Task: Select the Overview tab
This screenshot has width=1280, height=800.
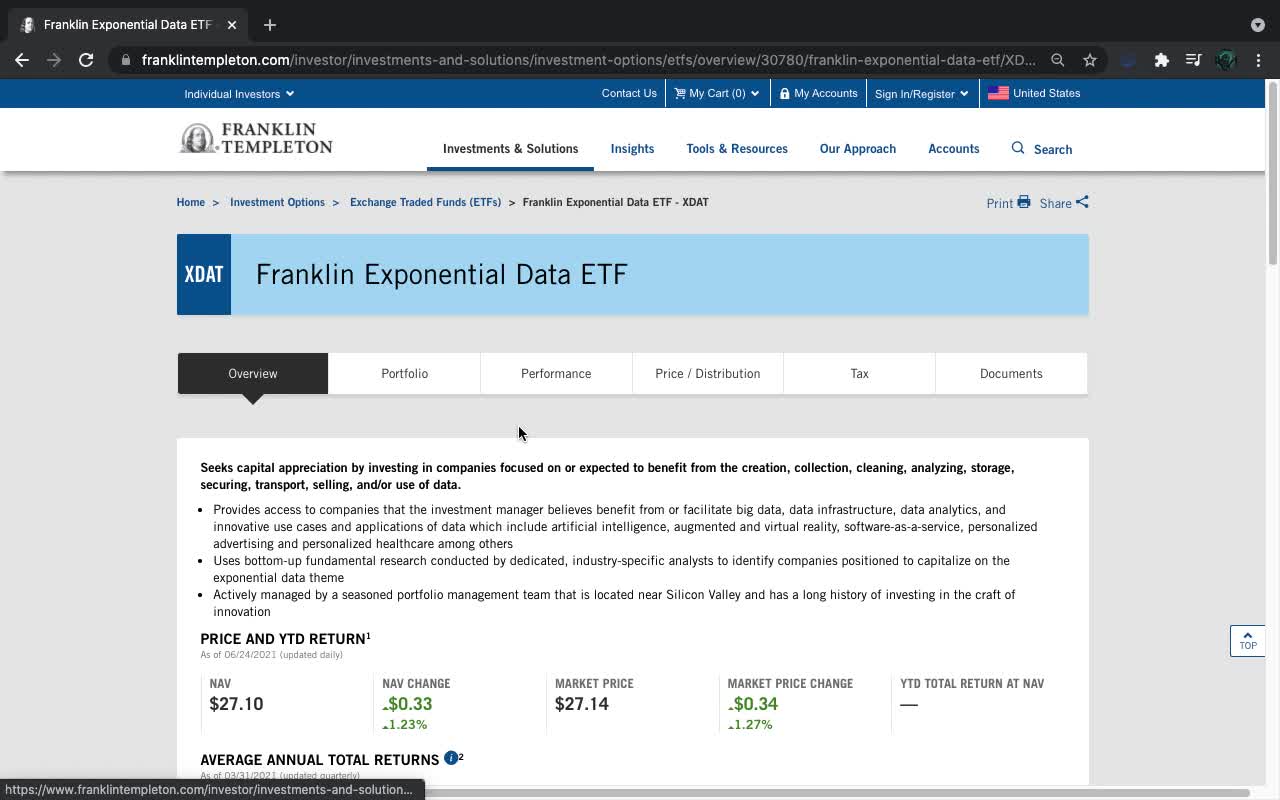Action: 253,373
